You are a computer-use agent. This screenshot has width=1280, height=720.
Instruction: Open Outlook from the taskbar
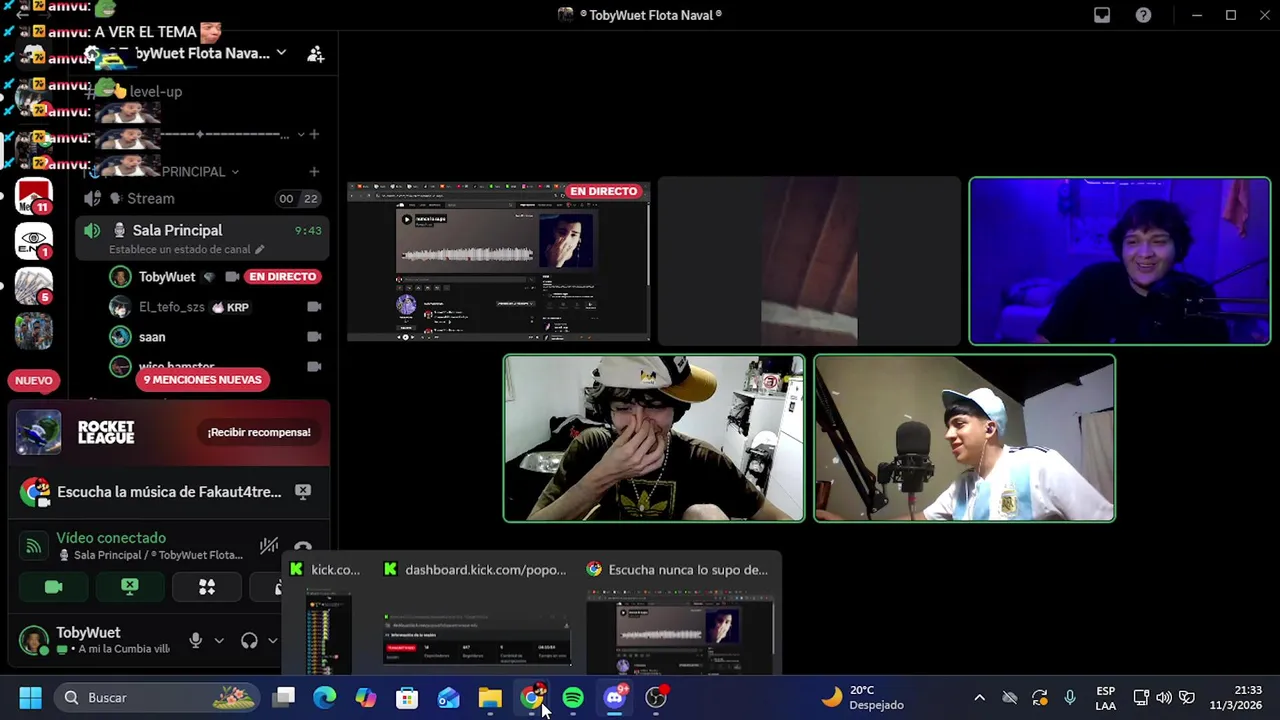[x=448, y=697]
